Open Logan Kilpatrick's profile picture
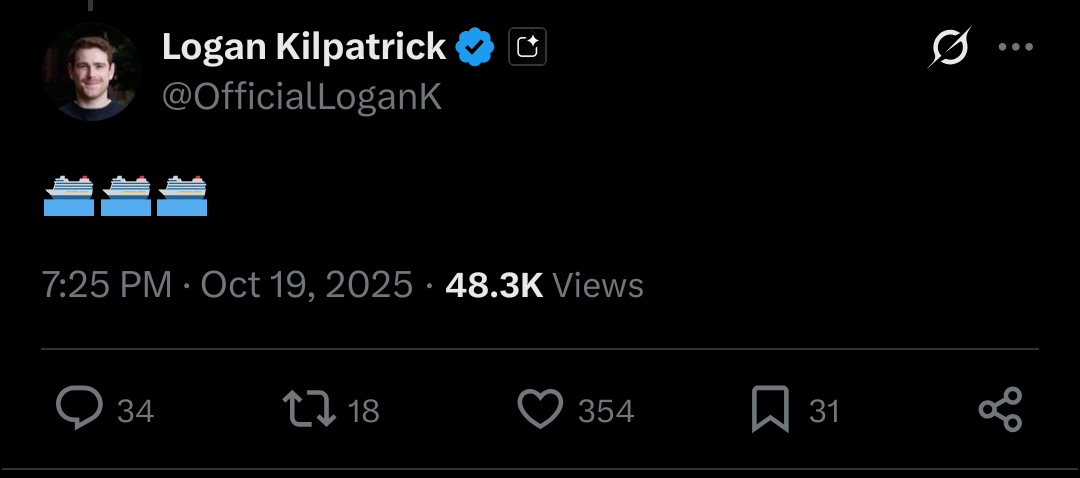This screenshot has width=1080, height=478. [90, 73]
